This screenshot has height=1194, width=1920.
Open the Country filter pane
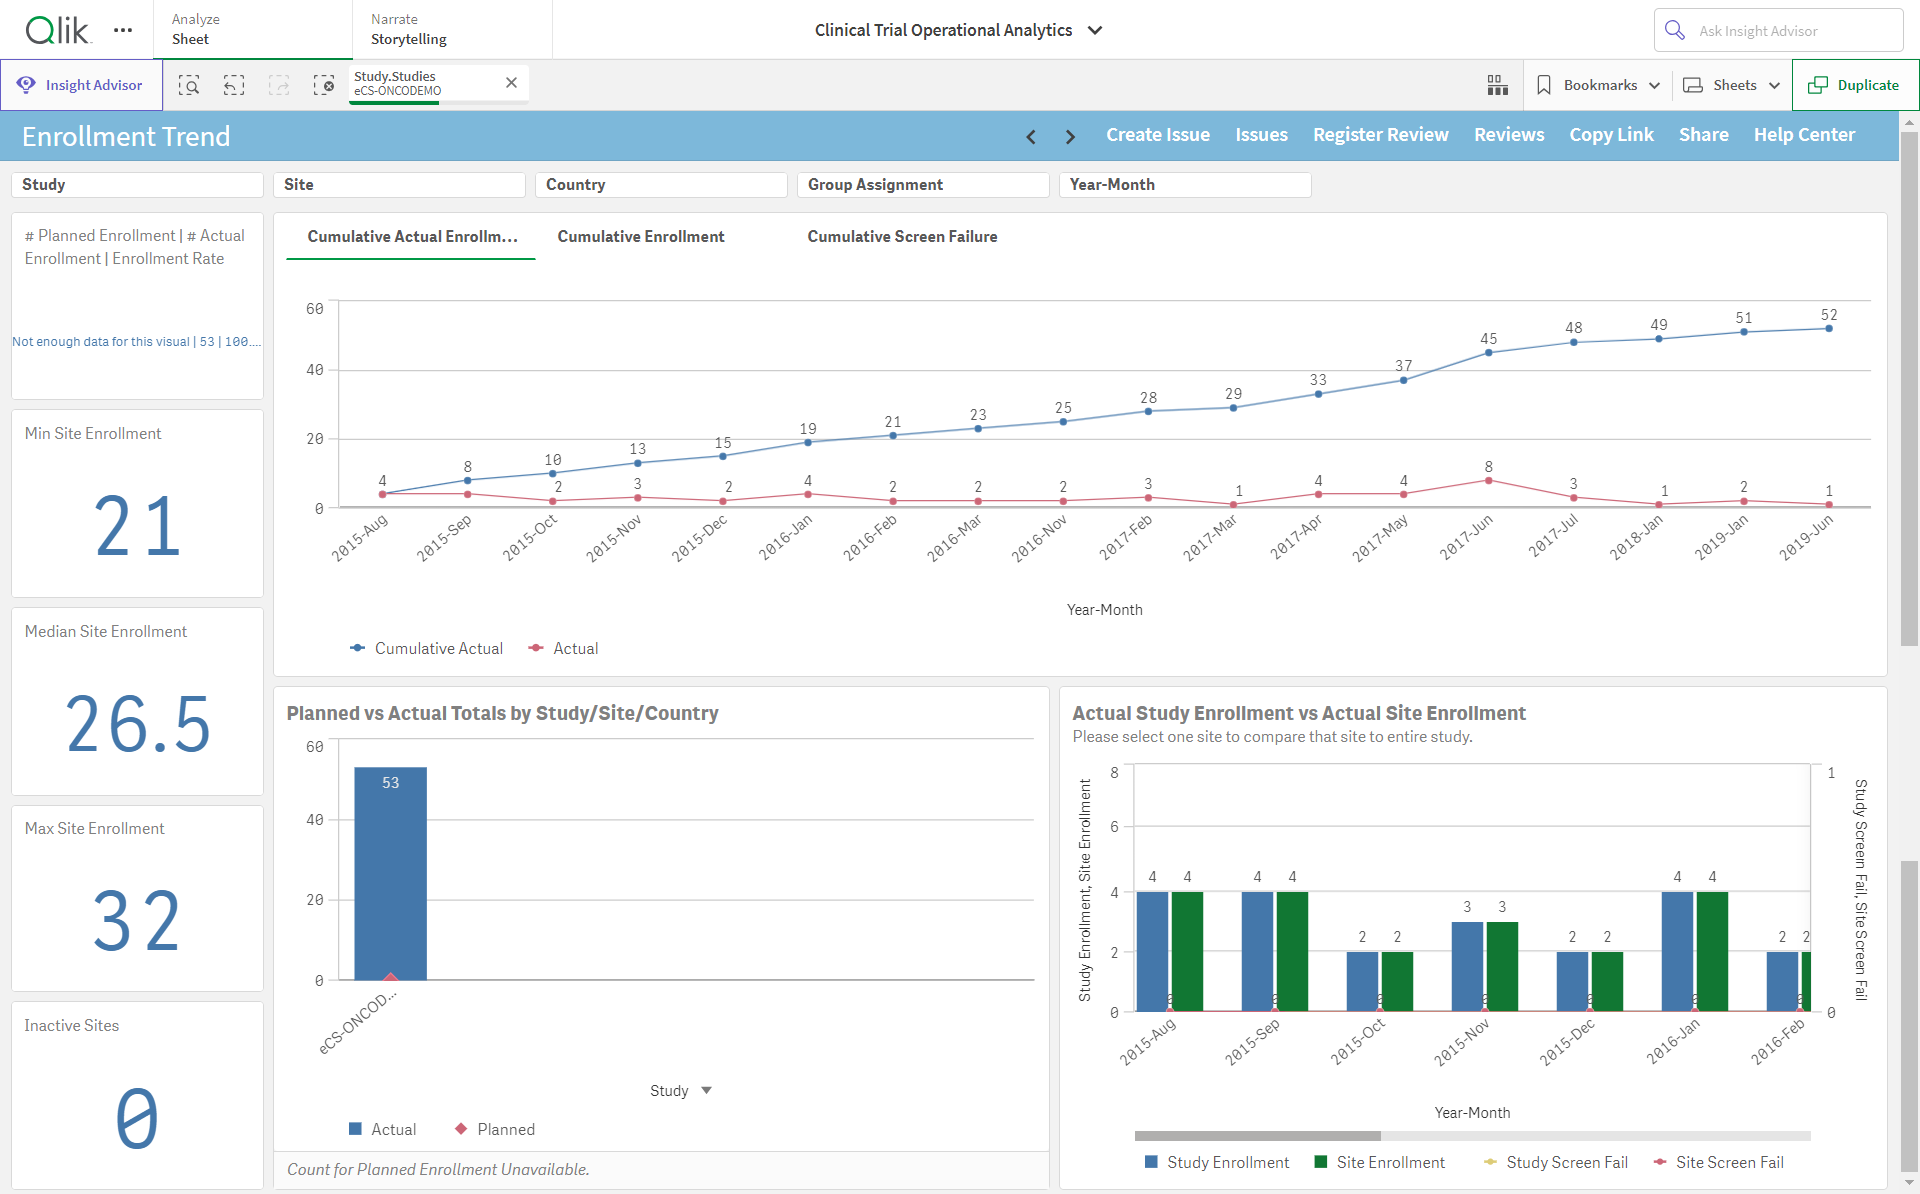pyautogui.click(x=661, y=185)
